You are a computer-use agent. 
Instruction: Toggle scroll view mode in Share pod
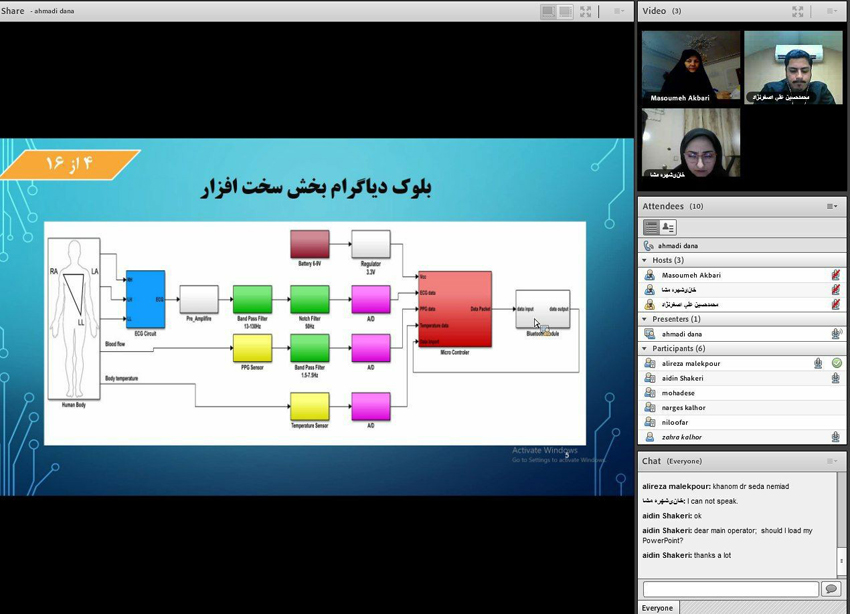point(565,11)
